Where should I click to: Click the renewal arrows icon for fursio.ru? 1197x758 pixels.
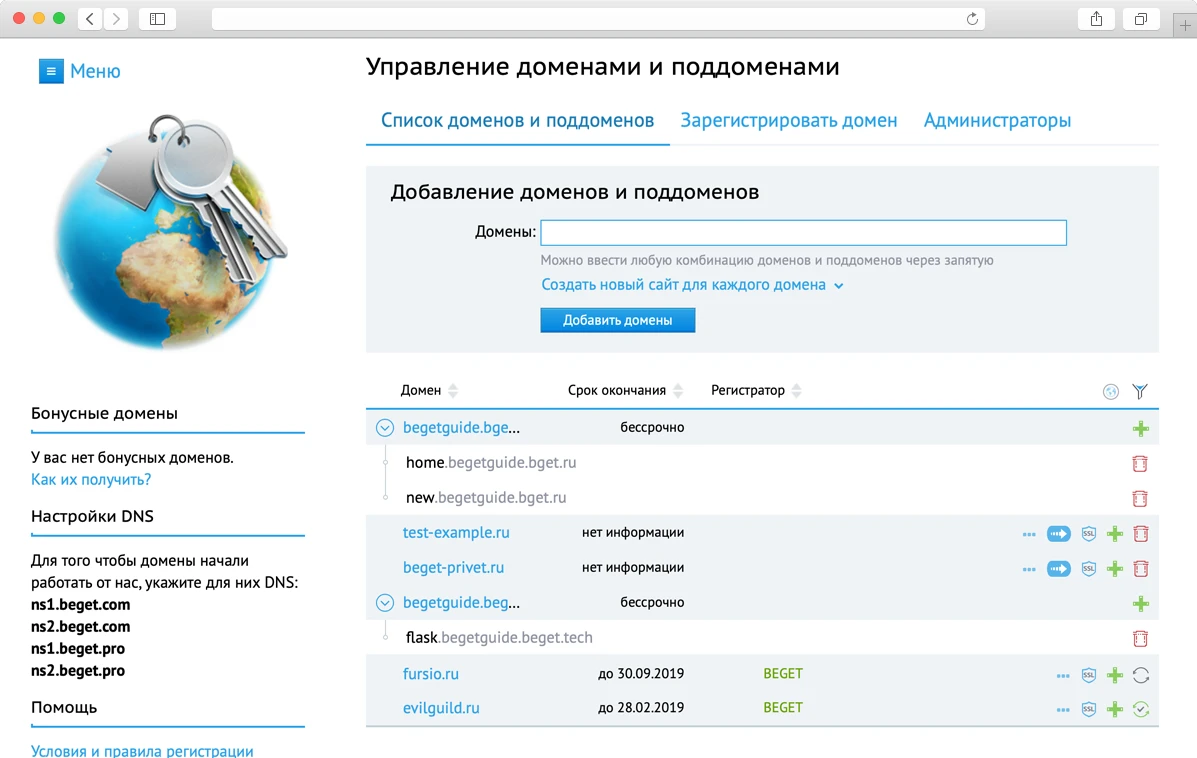click(1141, 674)
